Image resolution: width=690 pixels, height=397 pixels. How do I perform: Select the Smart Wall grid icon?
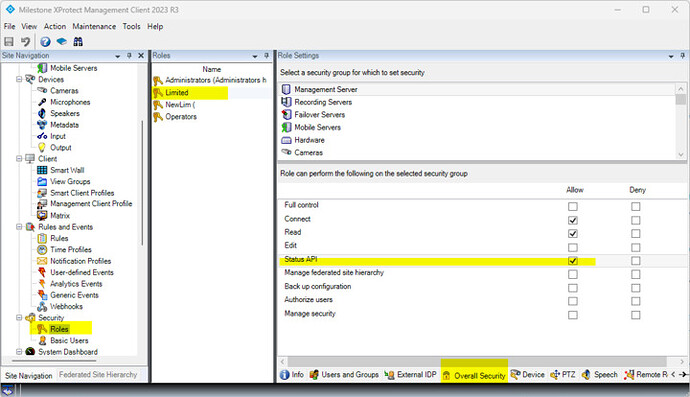pos(42,170)
